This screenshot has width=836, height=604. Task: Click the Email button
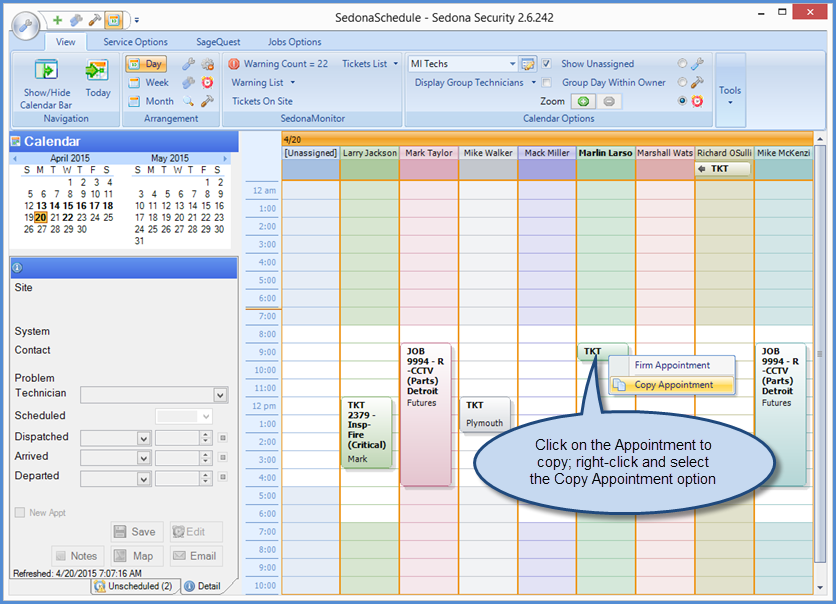point(196,557)
